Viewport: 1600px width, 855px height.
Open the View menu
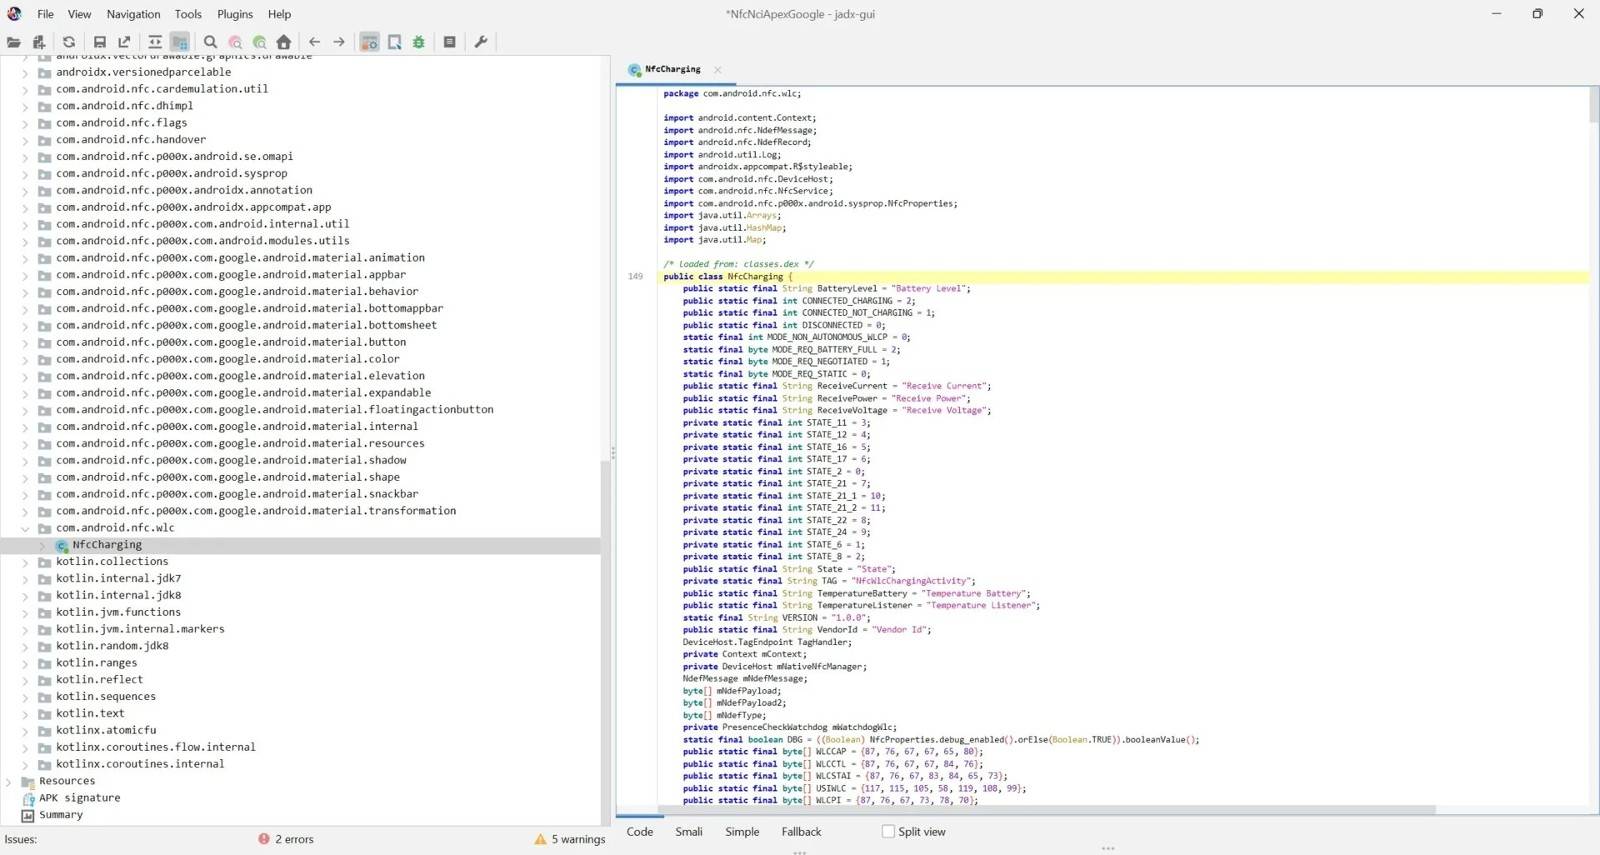tap(79, 14)
